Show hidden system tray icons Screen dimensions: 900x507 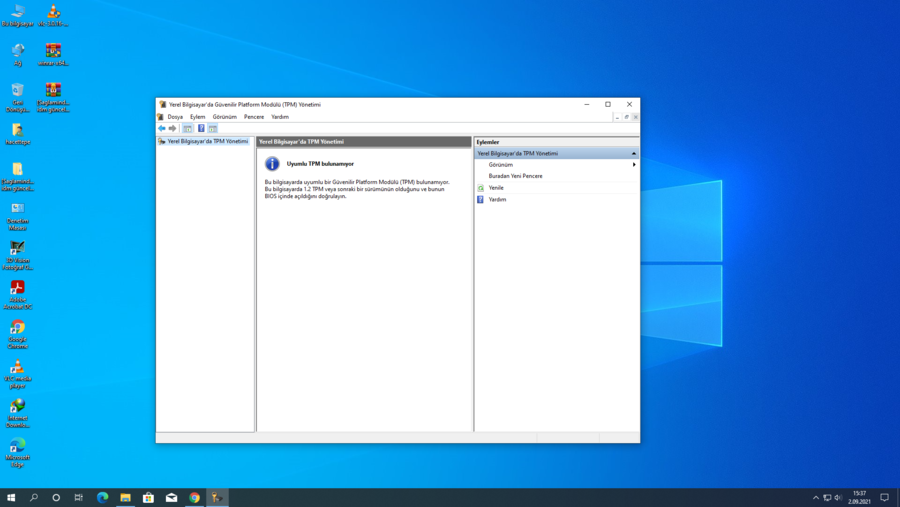pos(815,497)
